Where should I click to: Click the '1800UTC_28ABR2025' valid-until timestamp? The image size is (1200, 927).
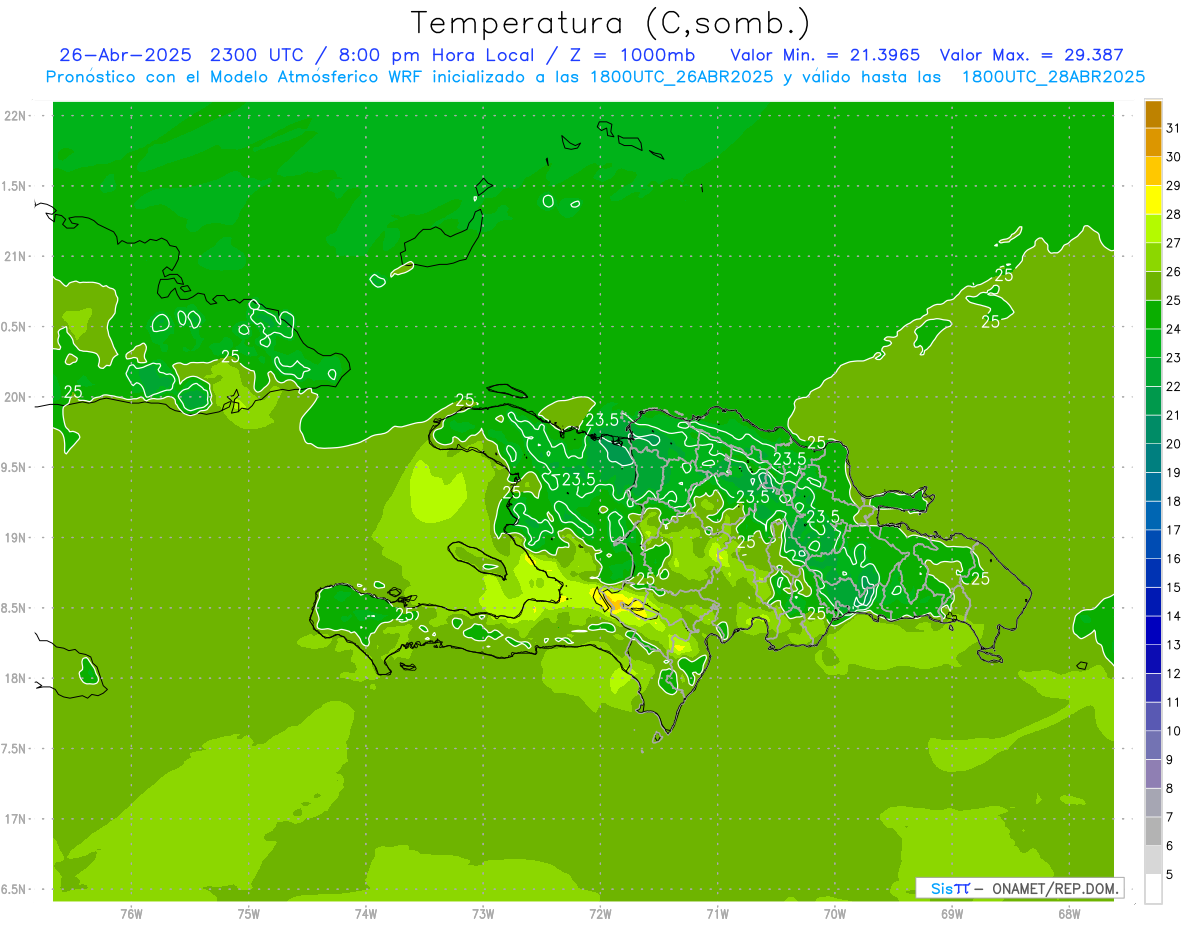coord(1053,77)
